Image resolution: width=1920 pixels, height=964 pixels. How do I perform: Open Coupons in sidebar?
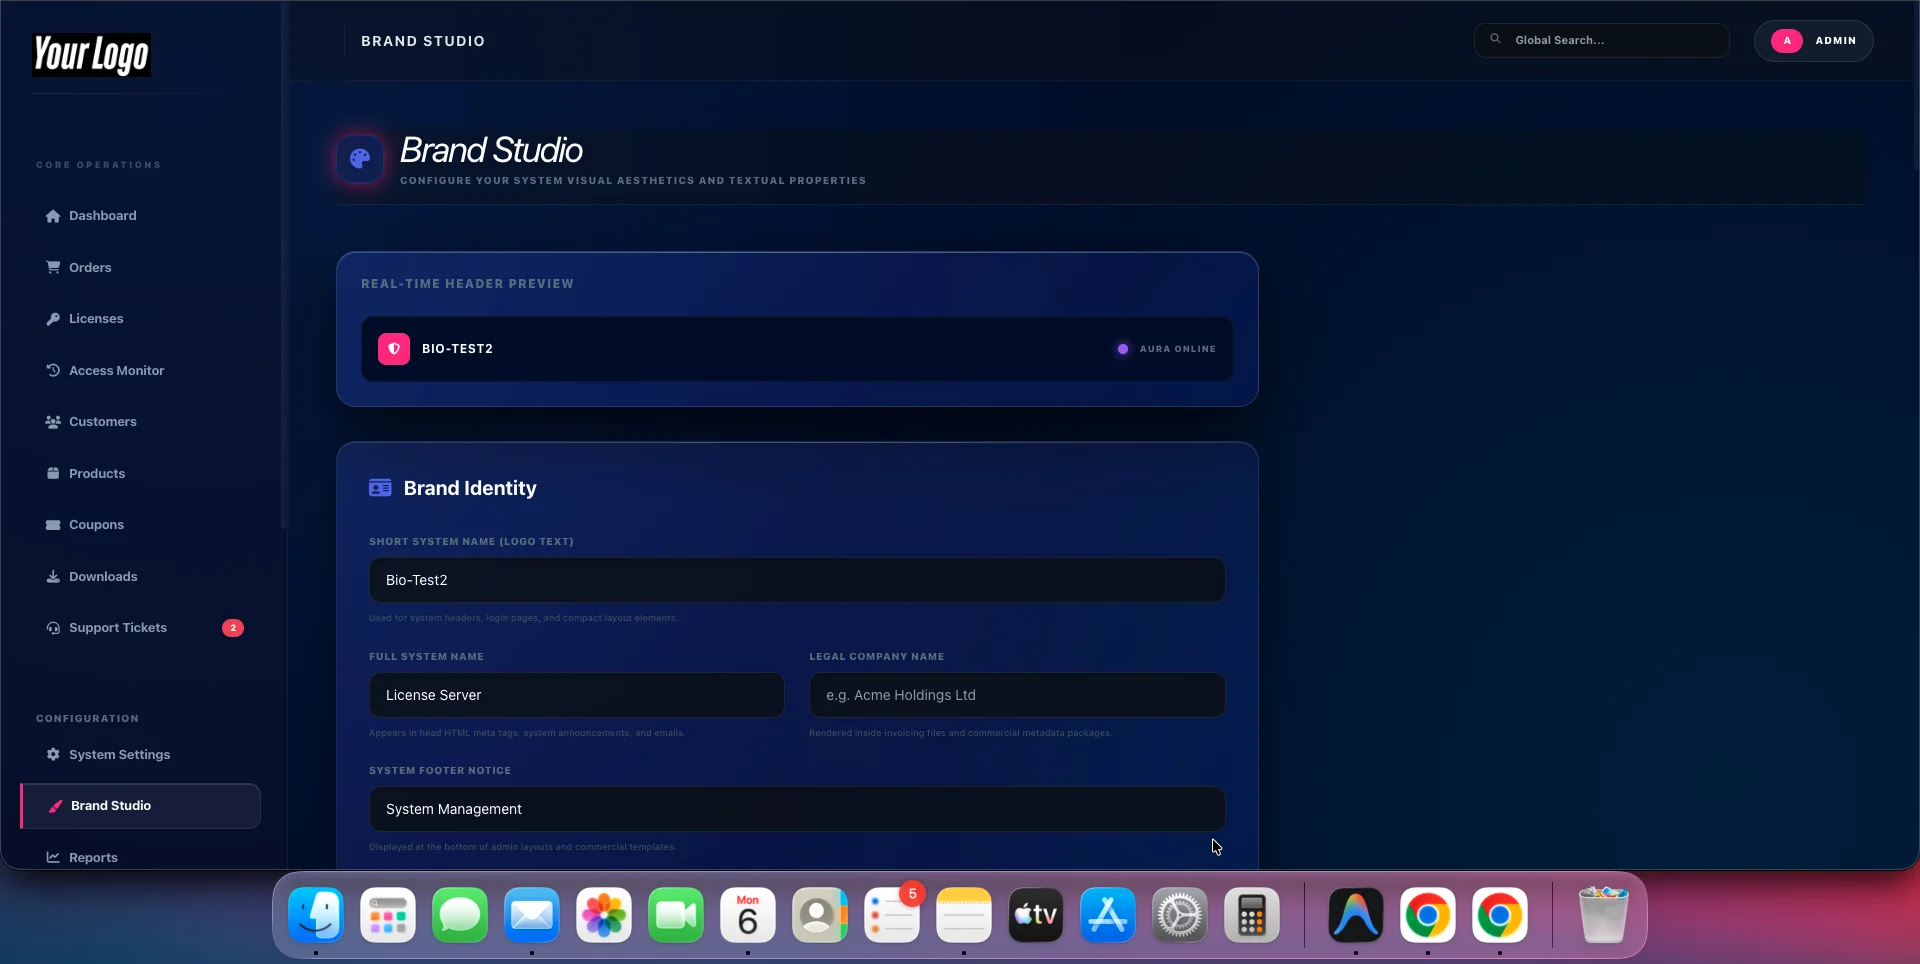pyautogui.click(x=140, y=525)
